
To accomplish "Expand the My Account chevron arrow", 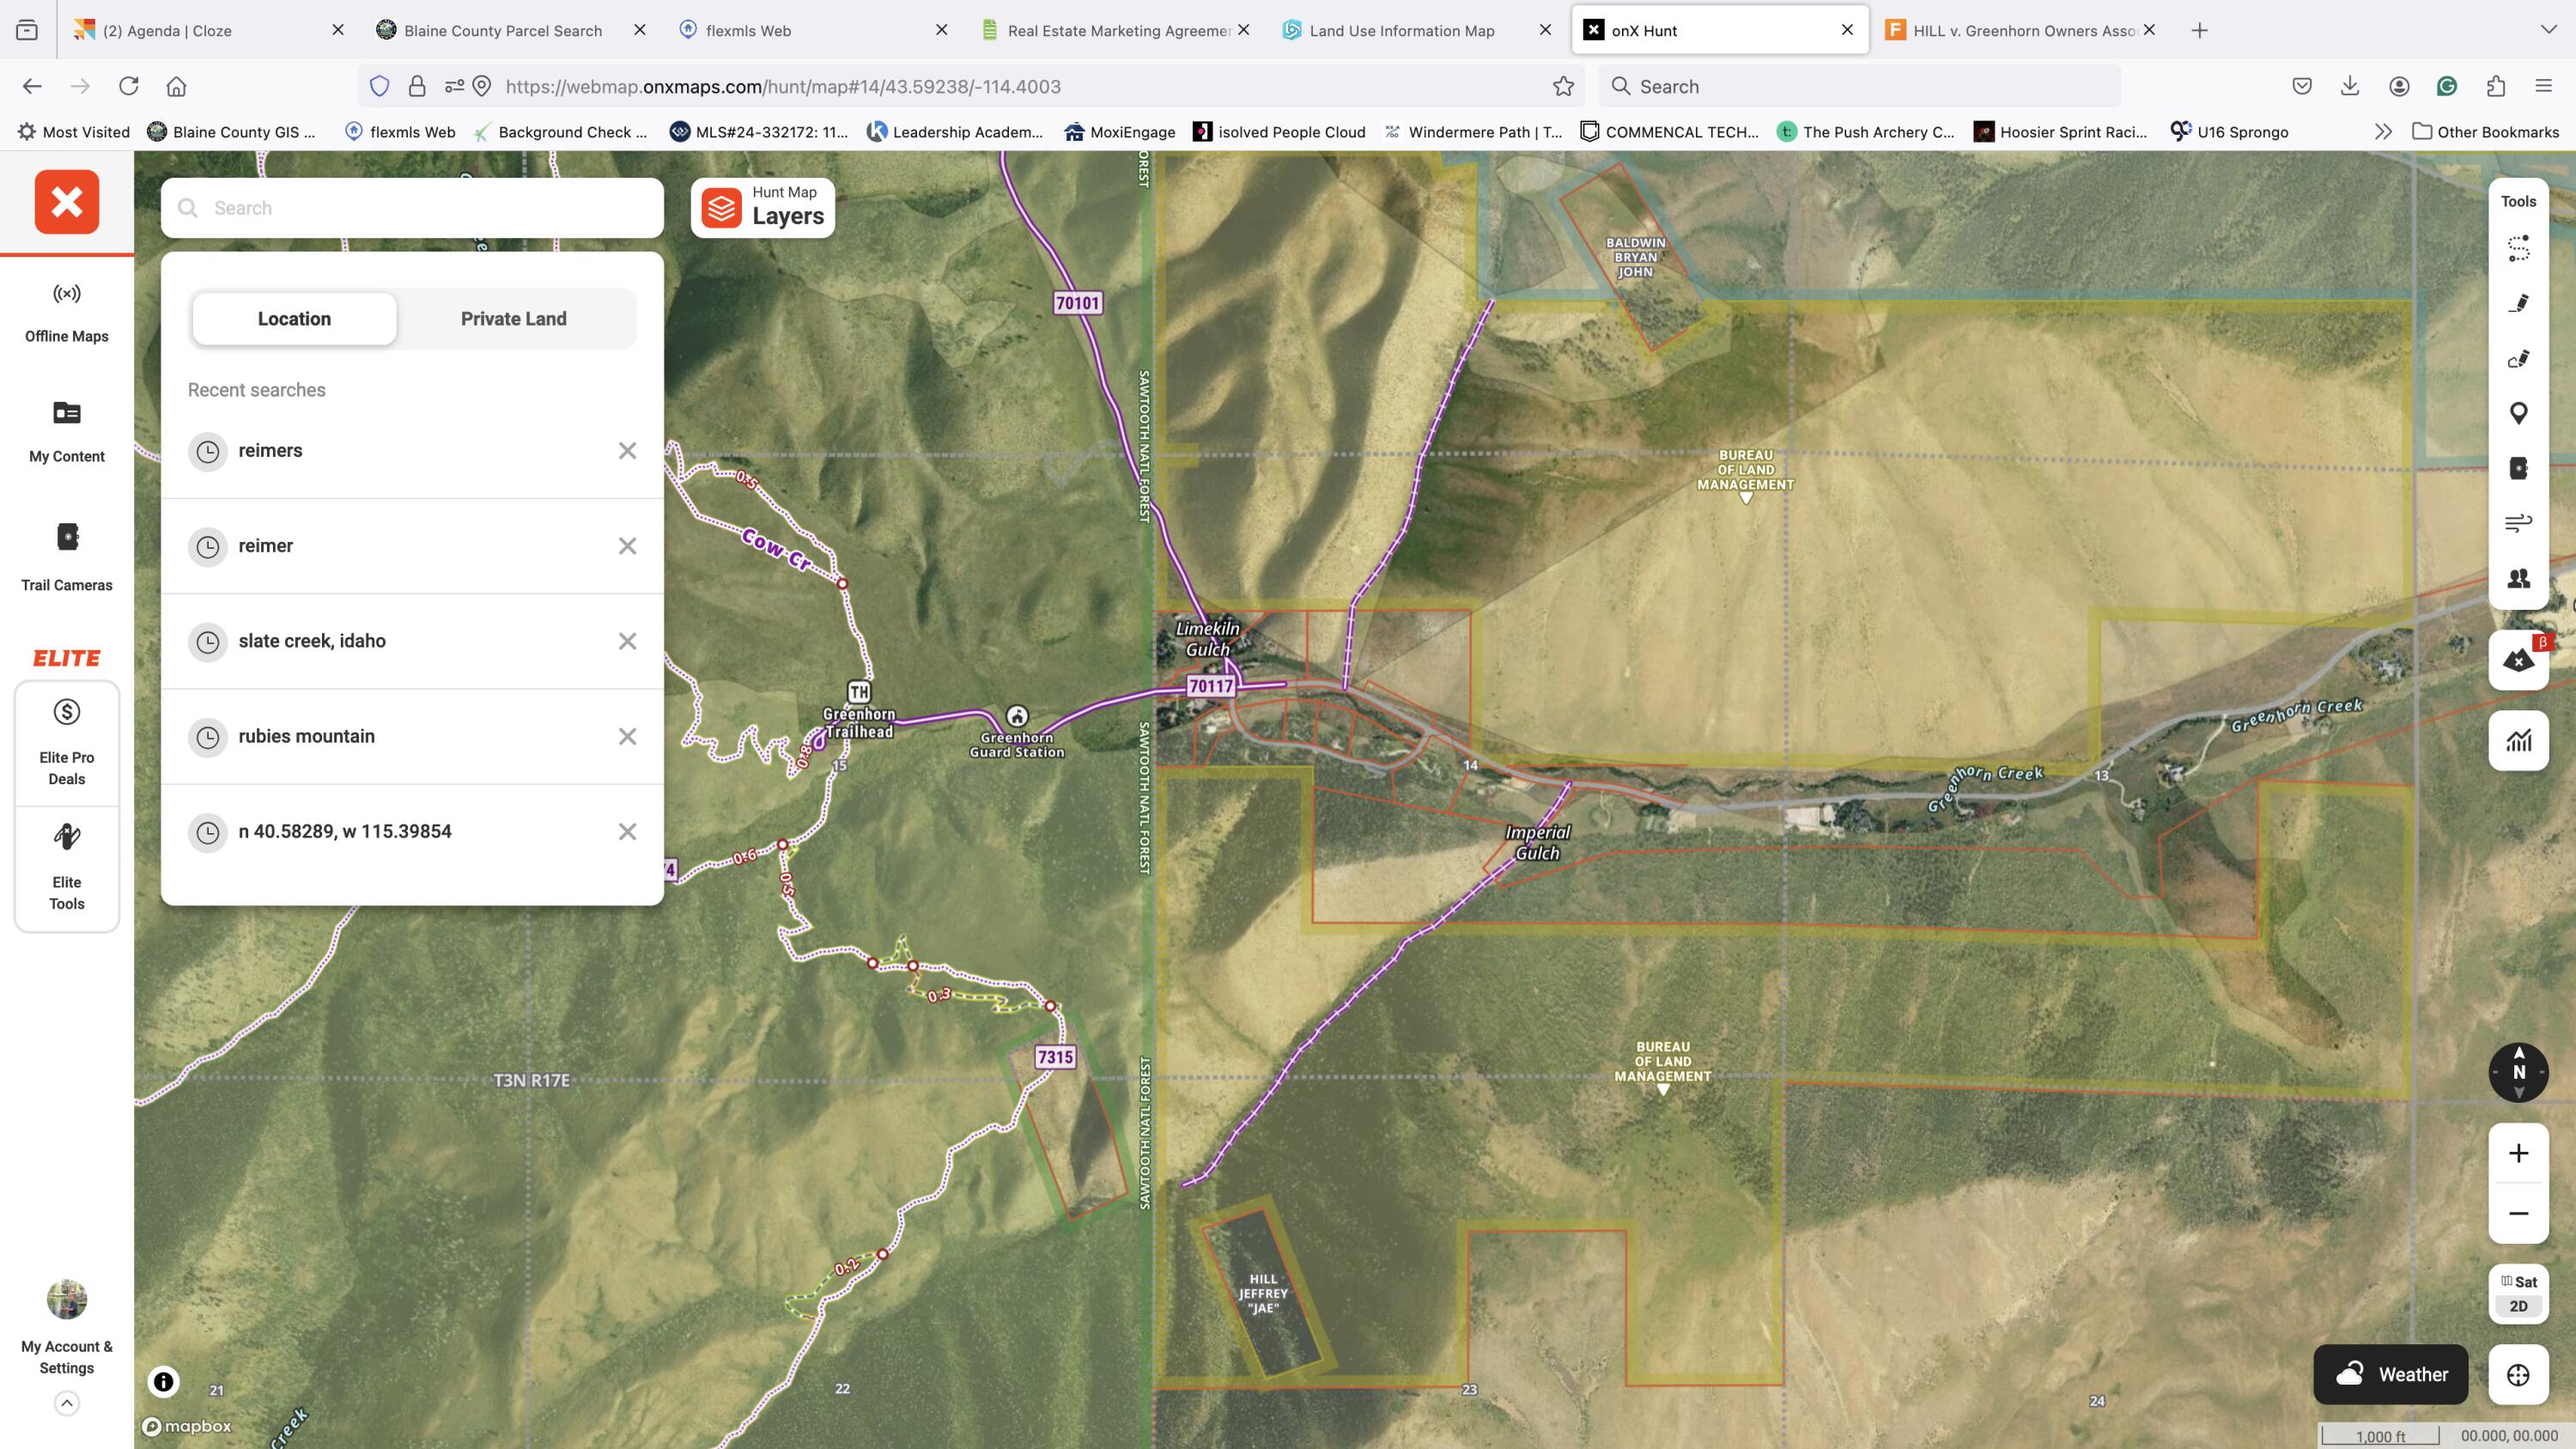I will coord(67,1403).
